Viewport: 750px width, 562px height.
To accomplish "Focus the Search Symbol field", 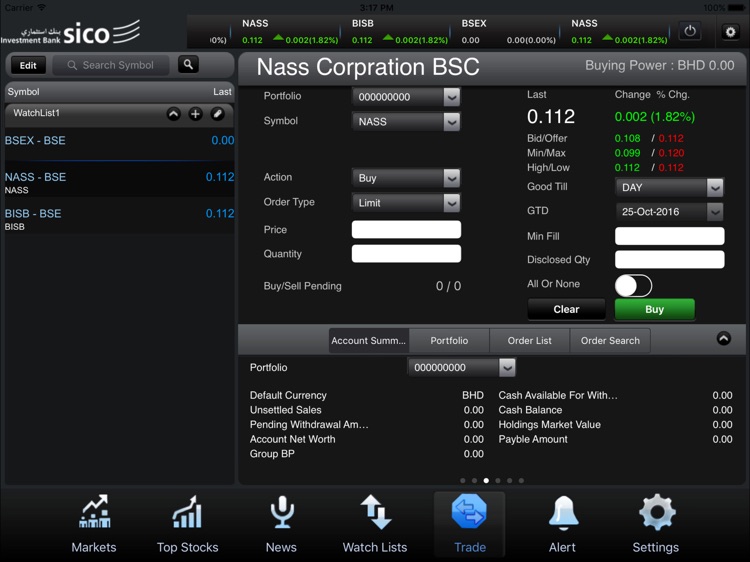I will coord(111,65).
